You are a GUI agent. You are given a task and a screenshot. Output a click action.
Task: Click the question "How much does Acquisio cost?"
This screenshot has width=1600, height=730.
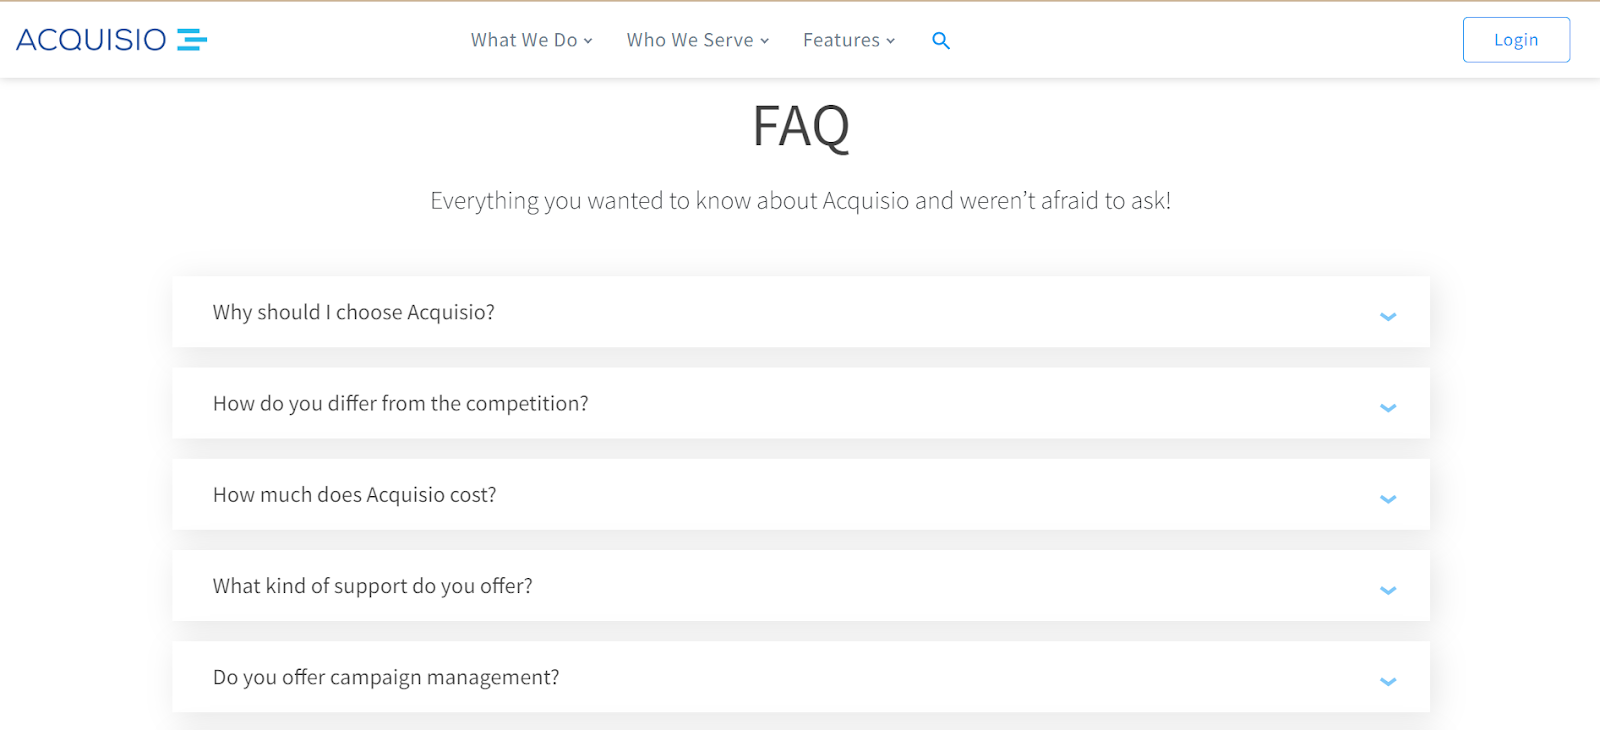pyautogui.click(x=354, y=494)
